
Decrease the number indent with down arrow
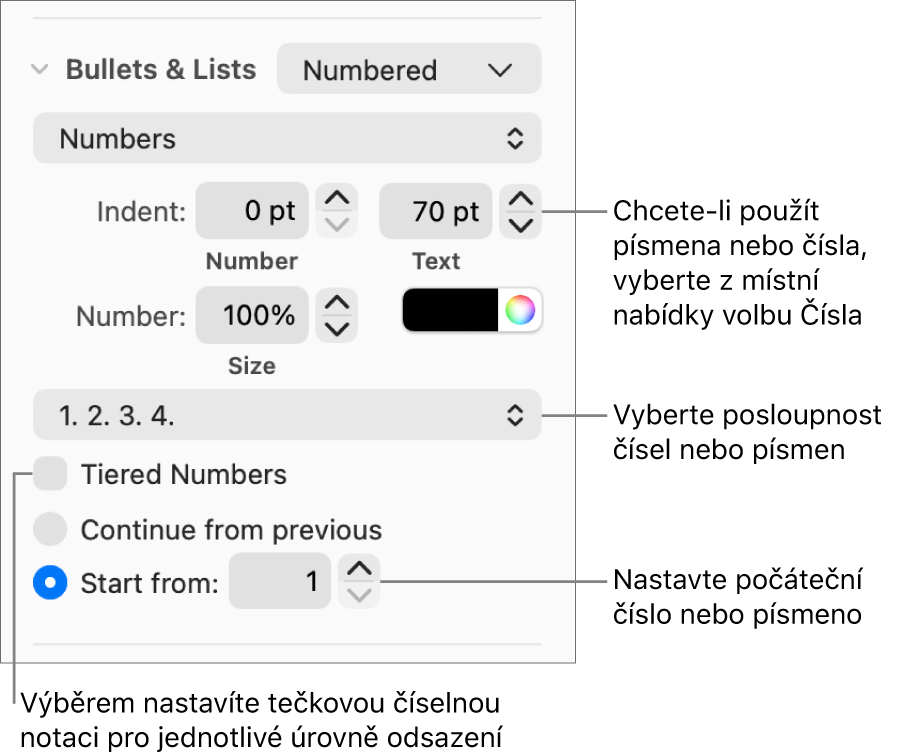pos(340,223)
